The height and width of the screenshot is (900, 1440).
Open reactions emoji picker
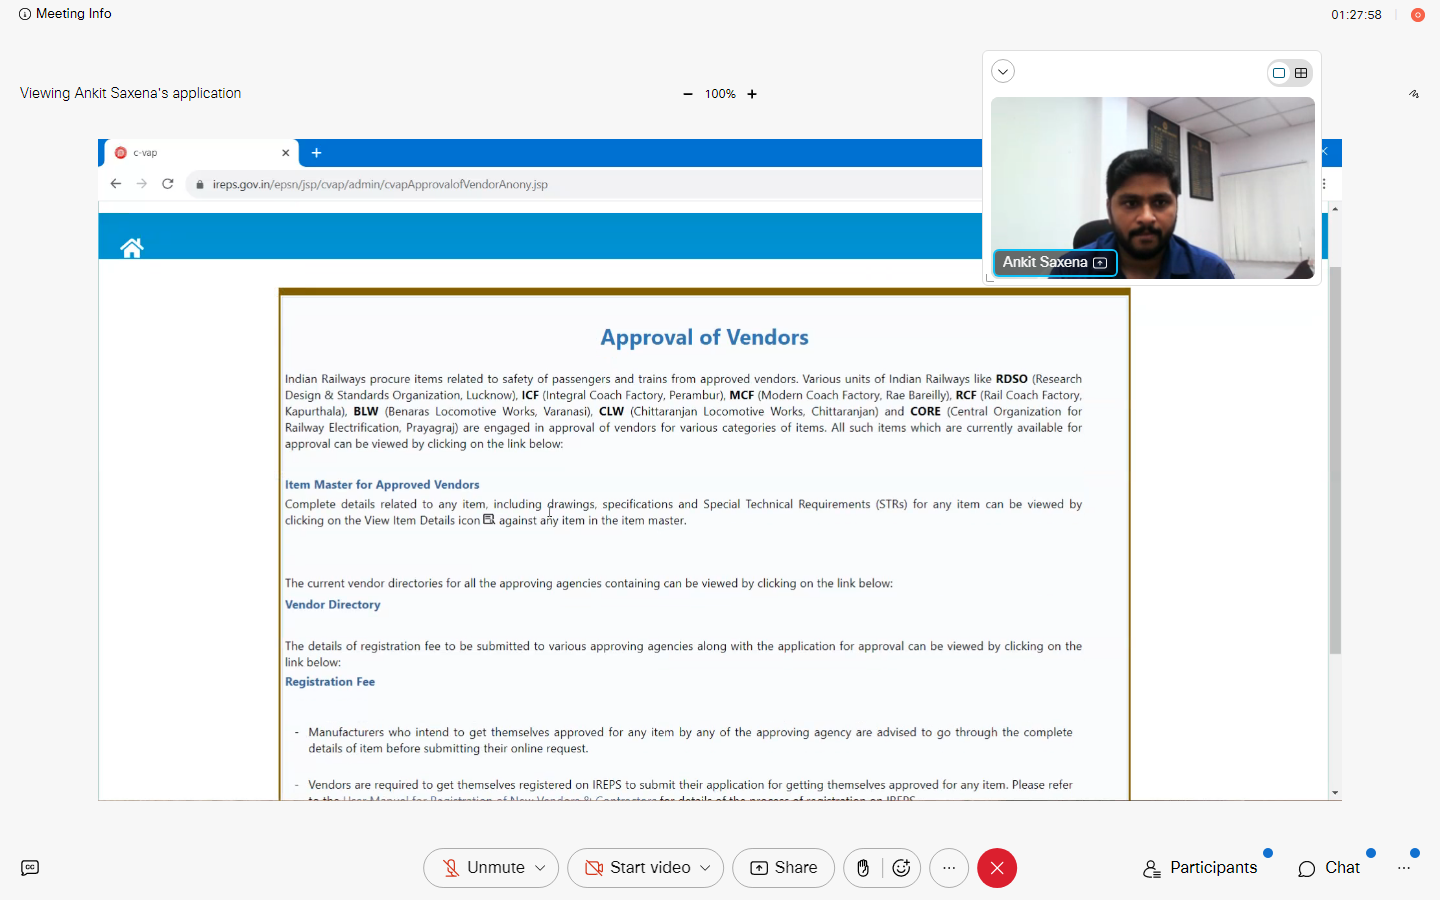(901, 868)
